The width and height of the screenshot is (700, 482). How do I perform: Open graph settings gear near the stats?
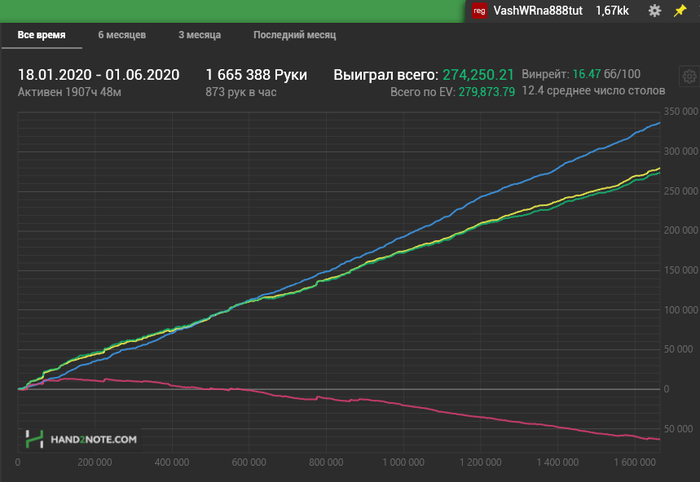(688, 77)
